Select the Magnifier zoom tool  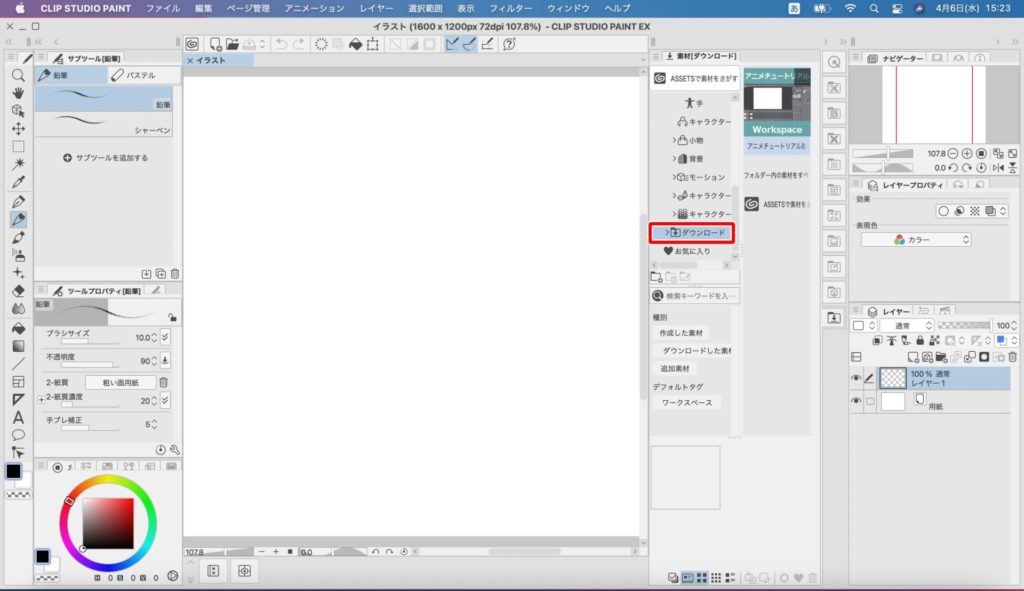[18, 75]
